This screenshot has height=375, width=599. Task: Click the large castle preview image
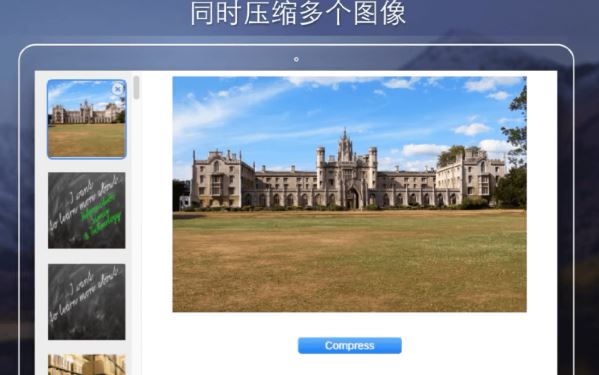tap(350, 194)
